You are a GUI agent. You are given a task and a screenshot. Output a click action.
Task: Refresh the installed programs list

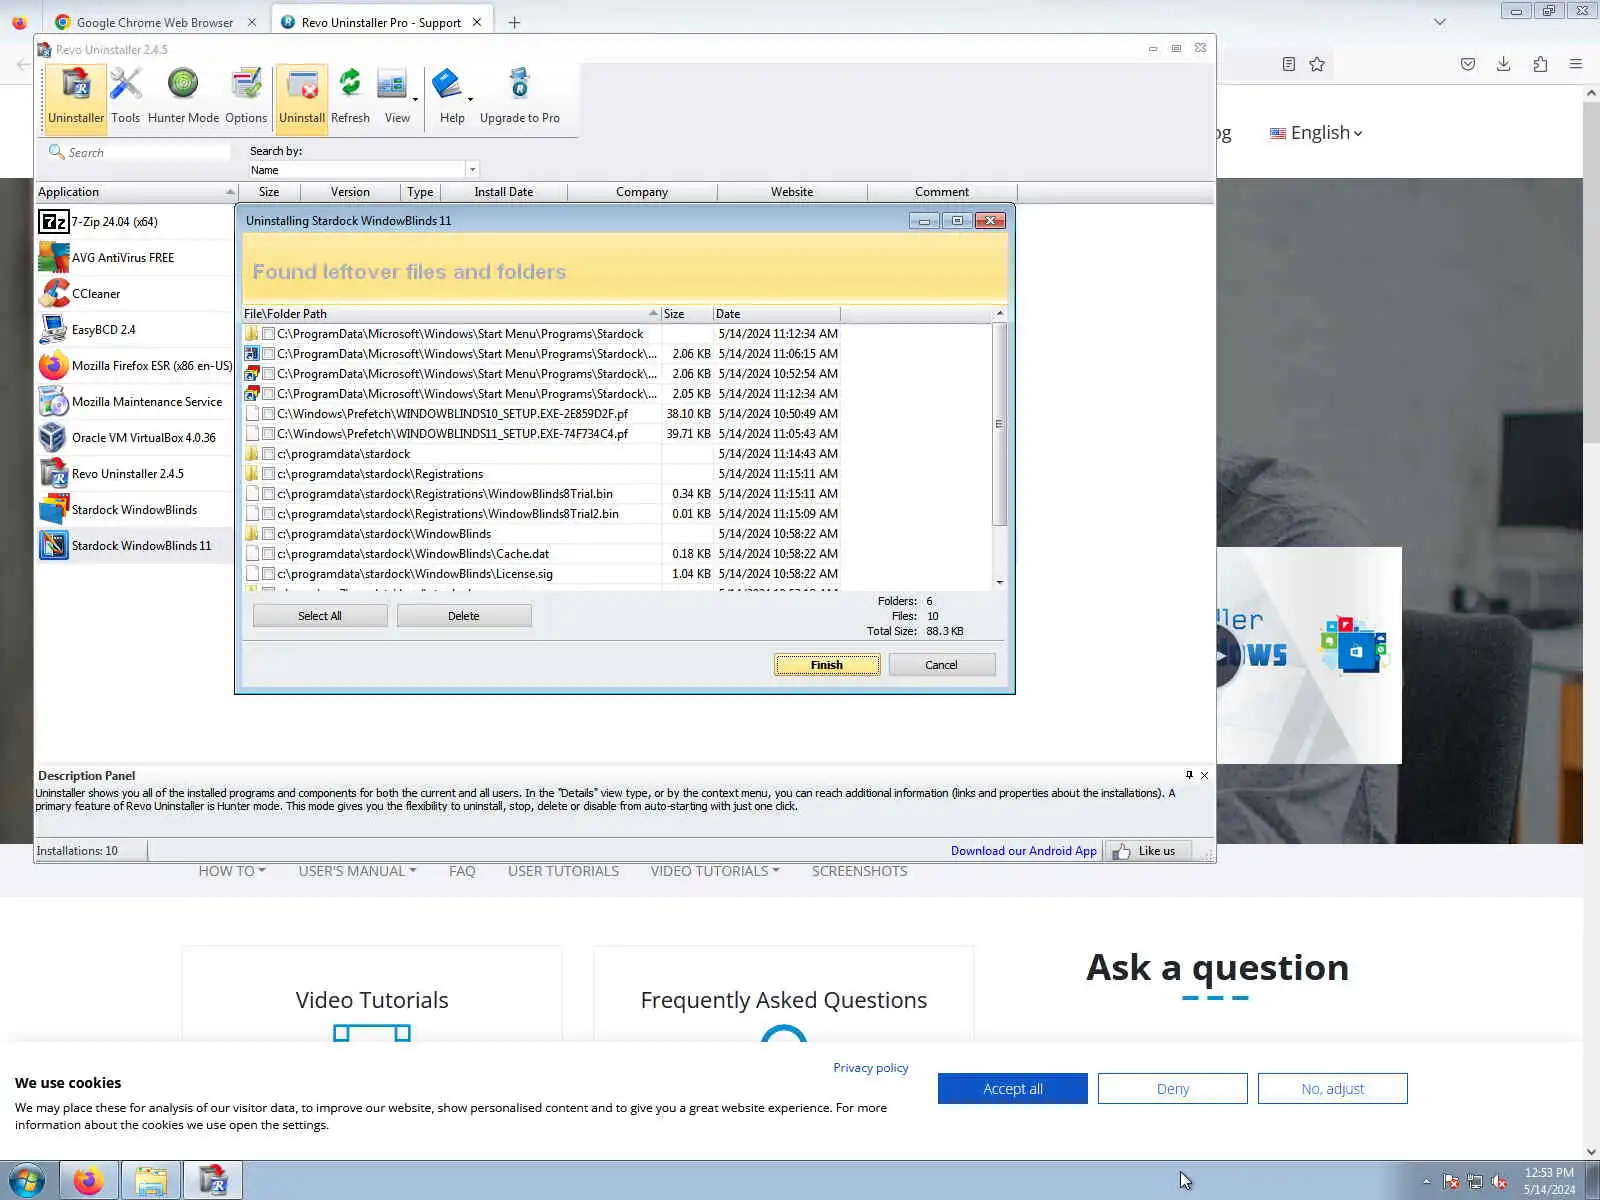click(x=350, y=96)
